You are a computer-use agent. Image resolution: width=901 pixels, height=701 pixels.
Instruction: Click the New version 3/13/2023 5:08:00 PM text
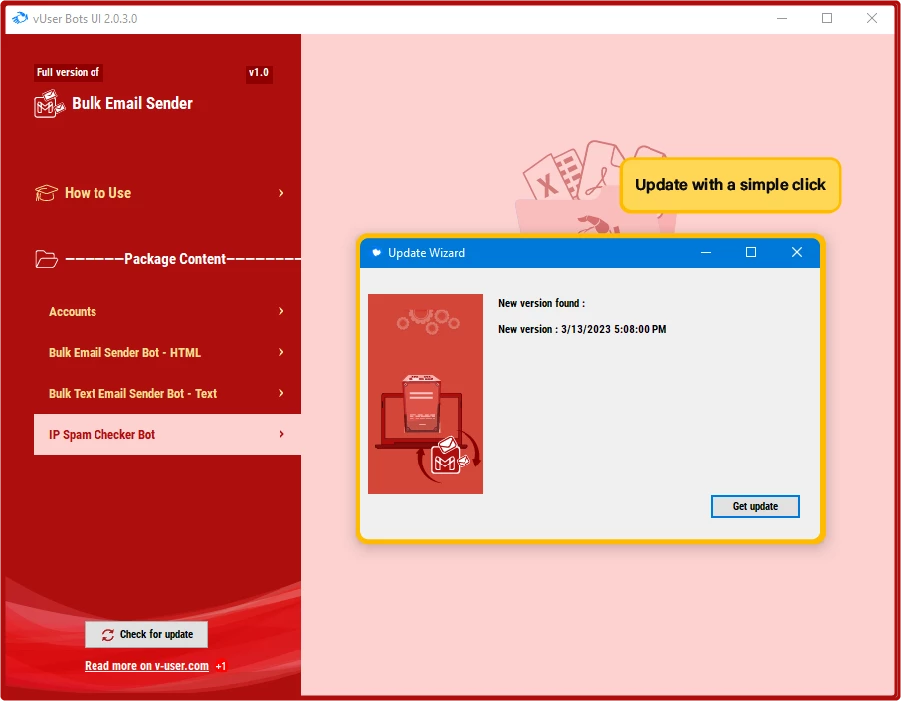coord(582,329)
